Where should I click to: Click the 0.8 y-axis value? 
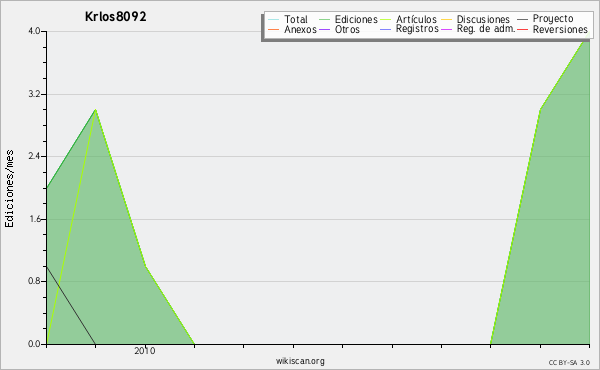[x=34, y=281]
